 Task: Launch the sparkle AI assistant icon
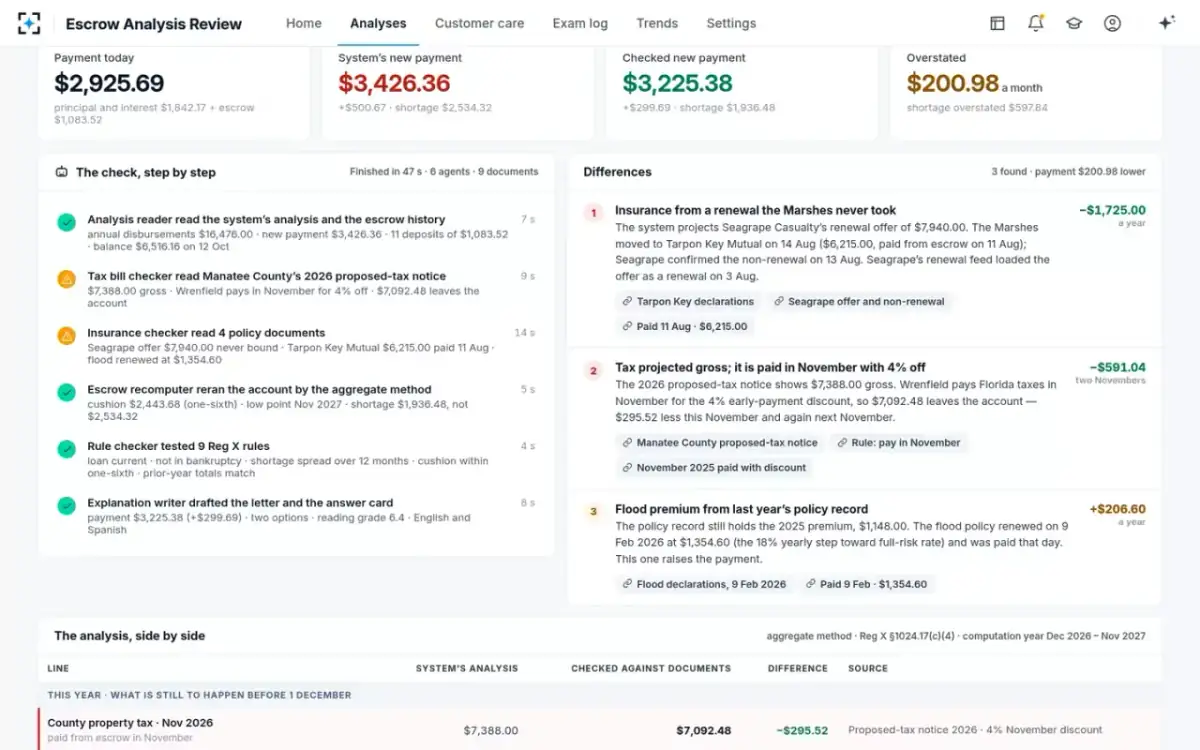tap(1166, 23)
